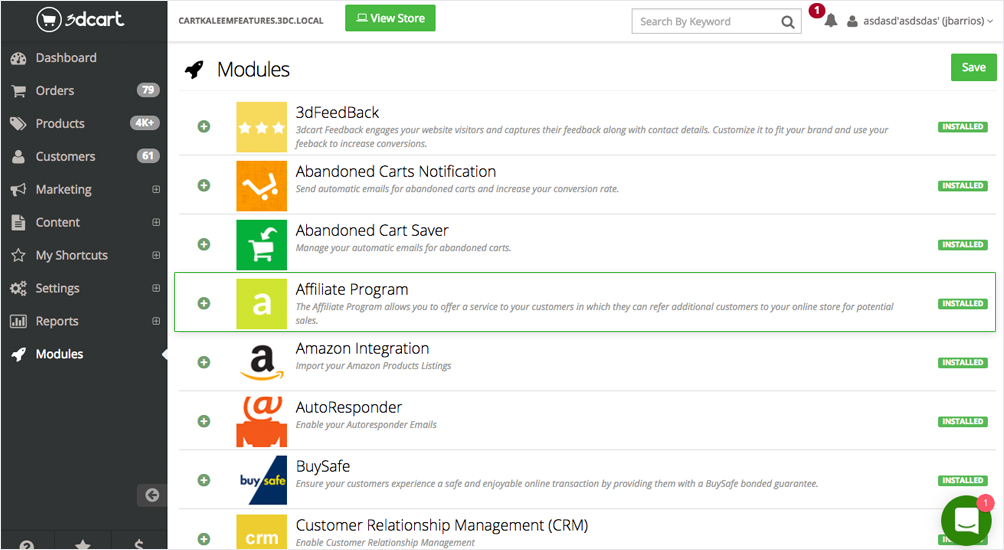Viewport: 1004px width, 550px height.
Task: Click the View Store button
Action: [390, 18]
